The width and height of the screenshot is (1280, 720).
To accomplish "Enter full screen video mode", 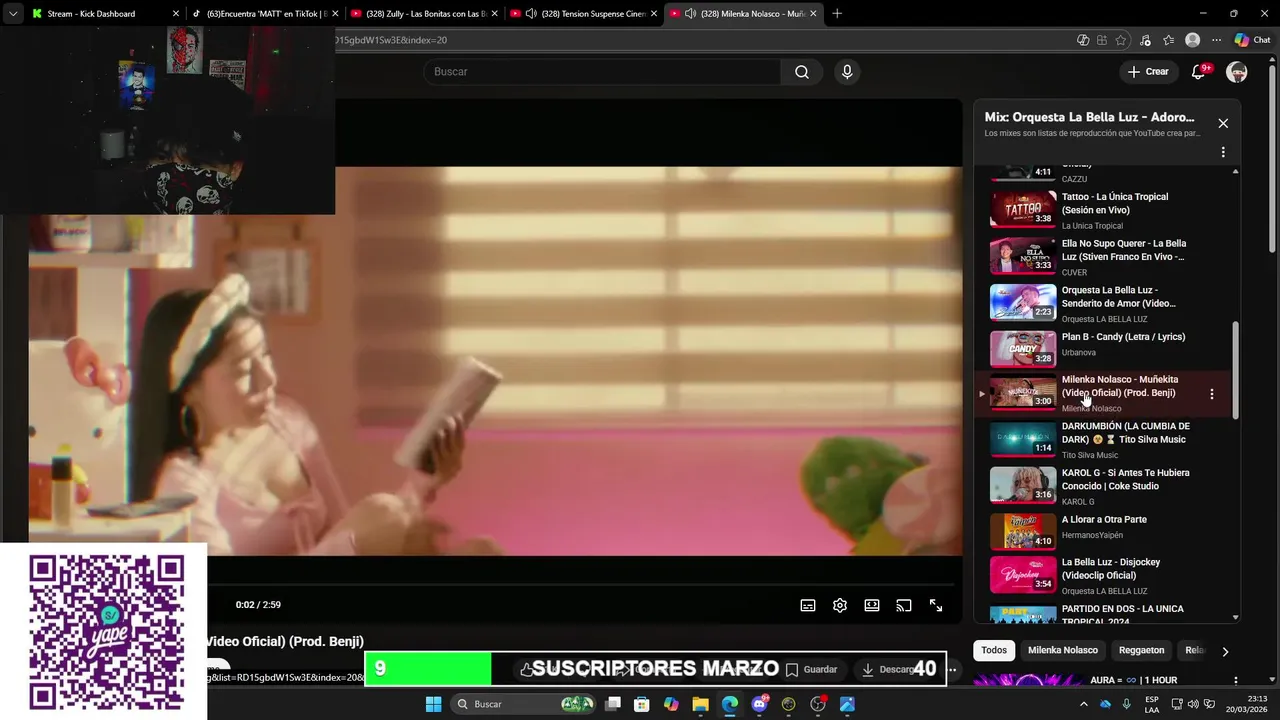I will pos(936,605).
